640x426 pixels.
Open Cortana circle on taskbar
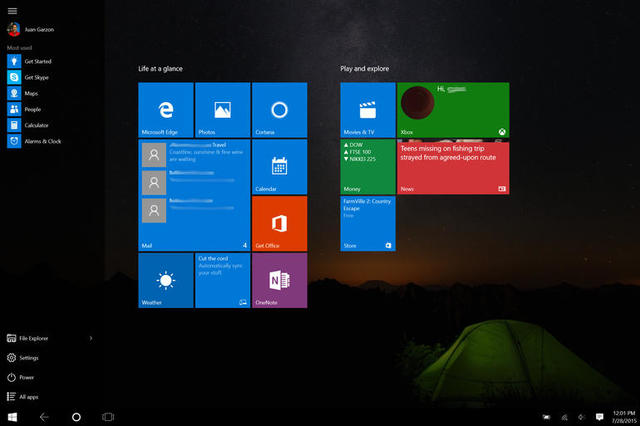(76, 417)
